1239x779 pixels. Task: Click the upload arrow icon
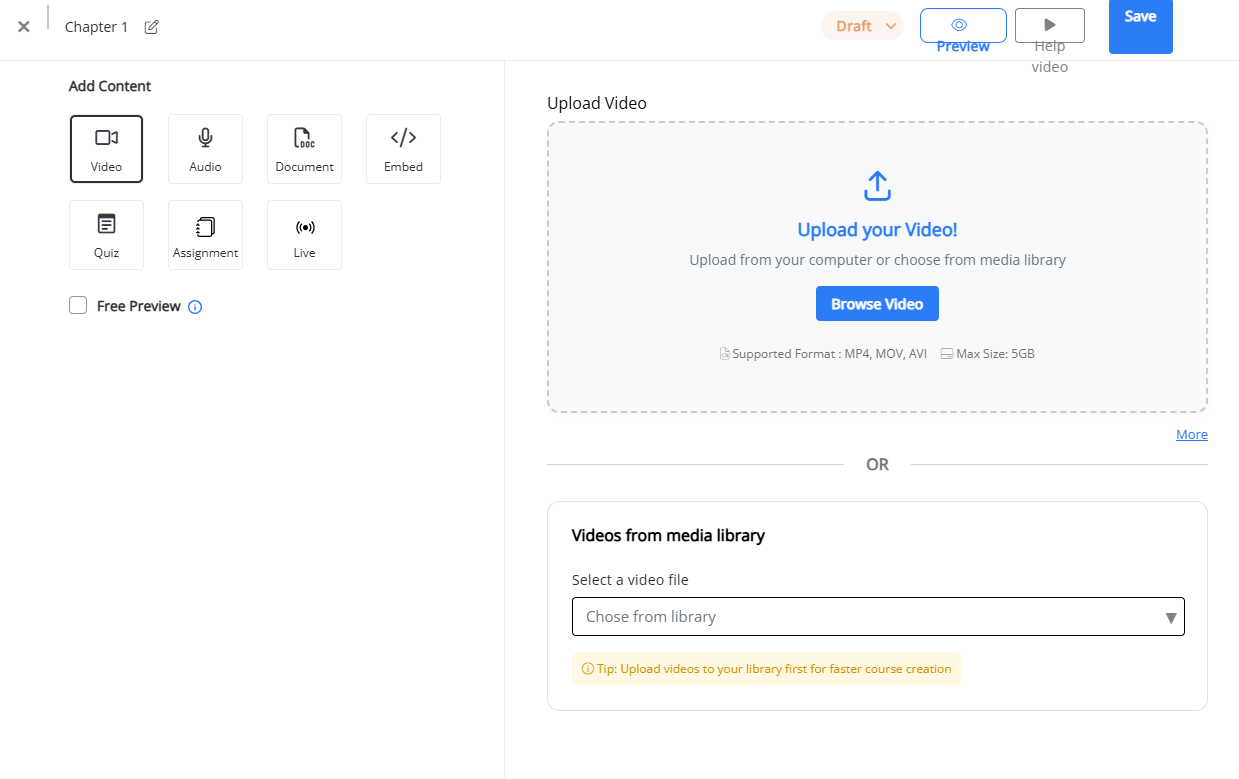877,186
